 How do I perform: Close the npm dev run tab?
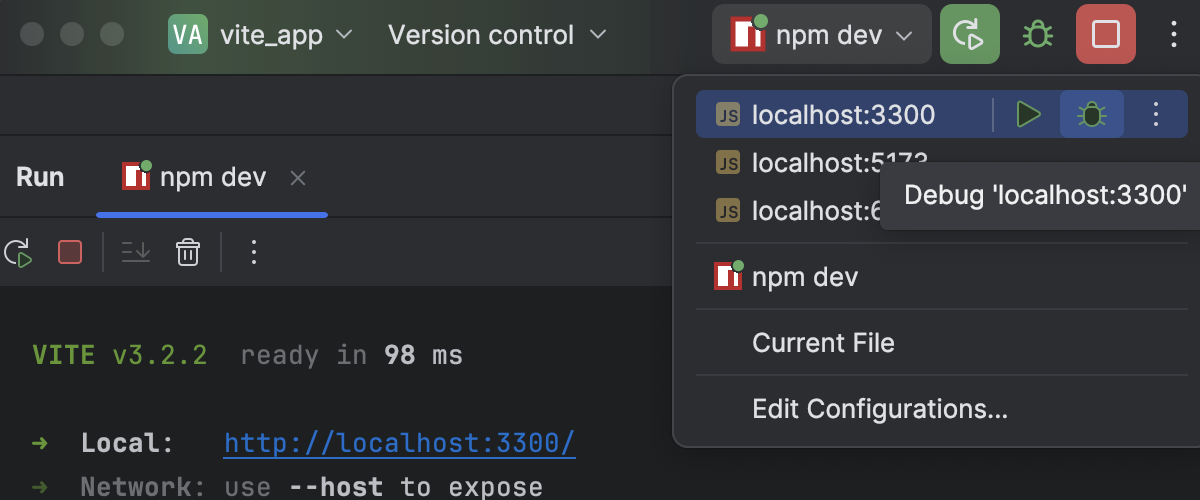coord(297,178)
